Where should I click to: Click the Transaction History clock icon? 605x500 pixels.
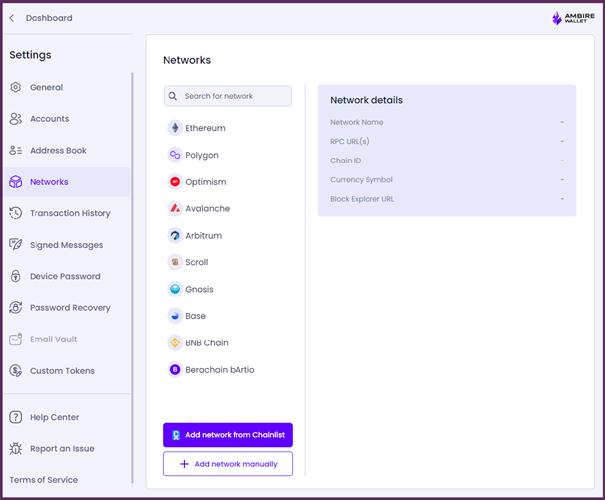tap(15, 213)
